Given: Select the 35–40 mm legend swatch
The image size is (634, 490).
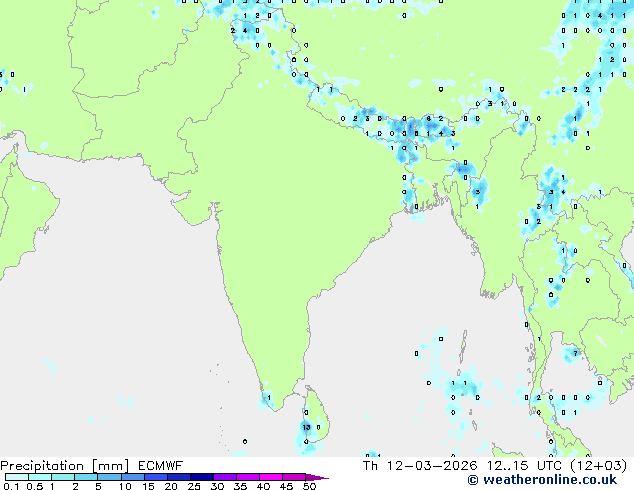Looking at the screenshot, I should (248, 477).
